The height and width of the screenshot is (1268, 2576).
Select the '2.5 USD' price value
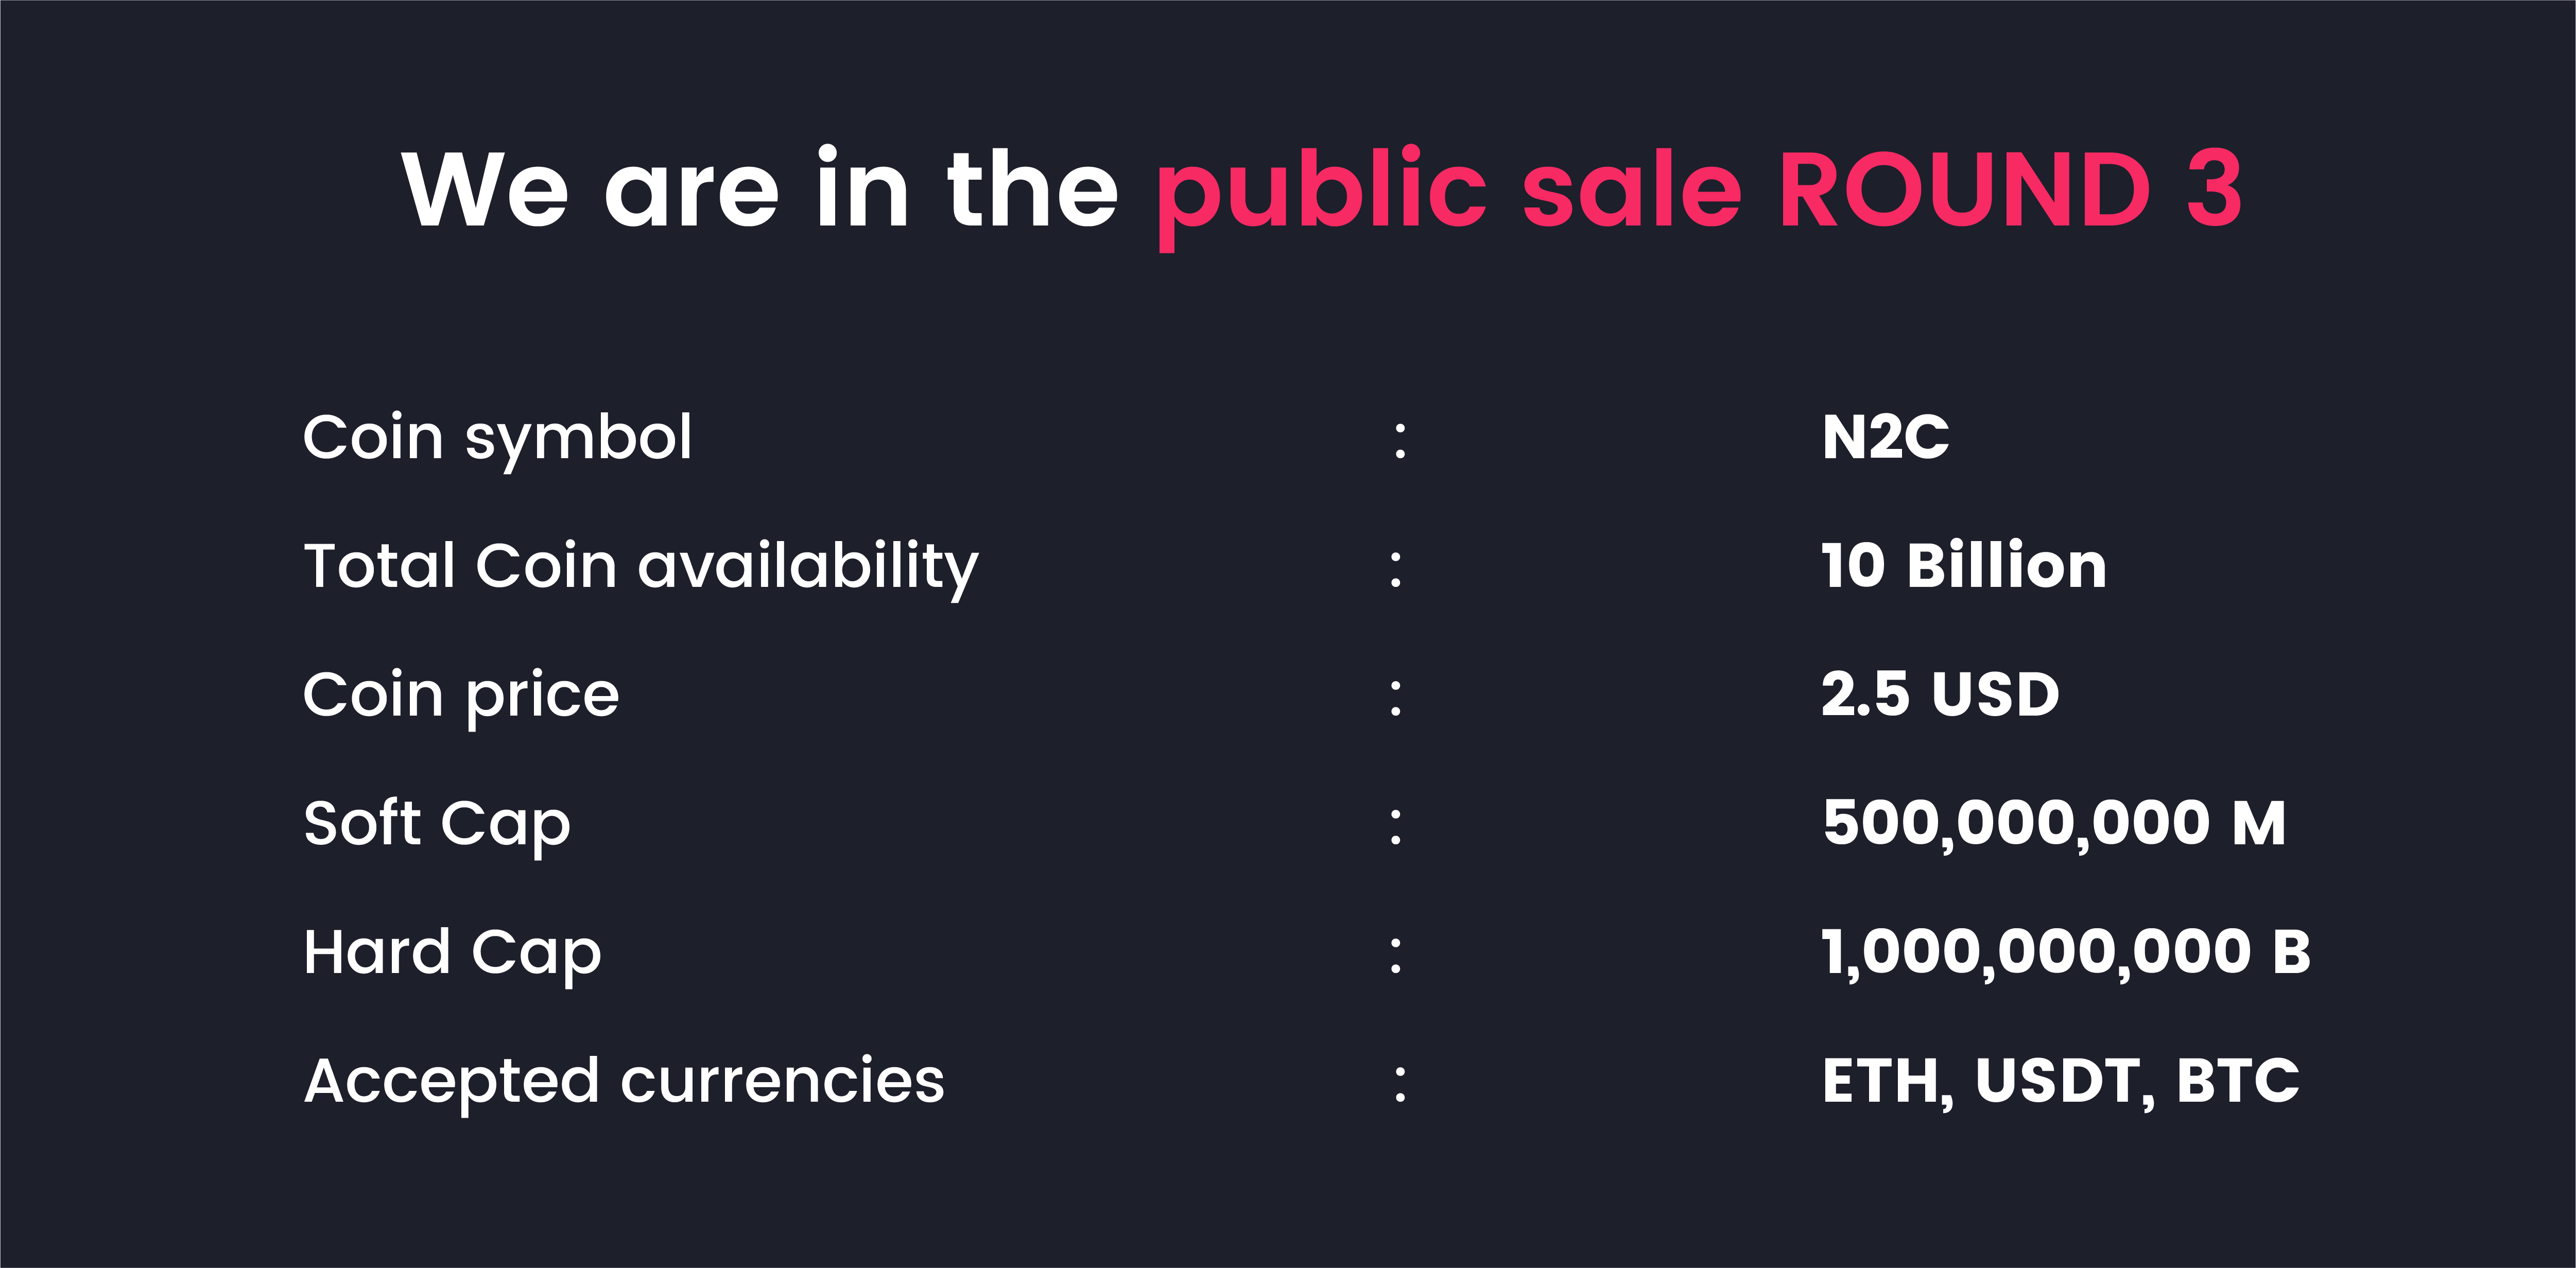[1940, 694]
